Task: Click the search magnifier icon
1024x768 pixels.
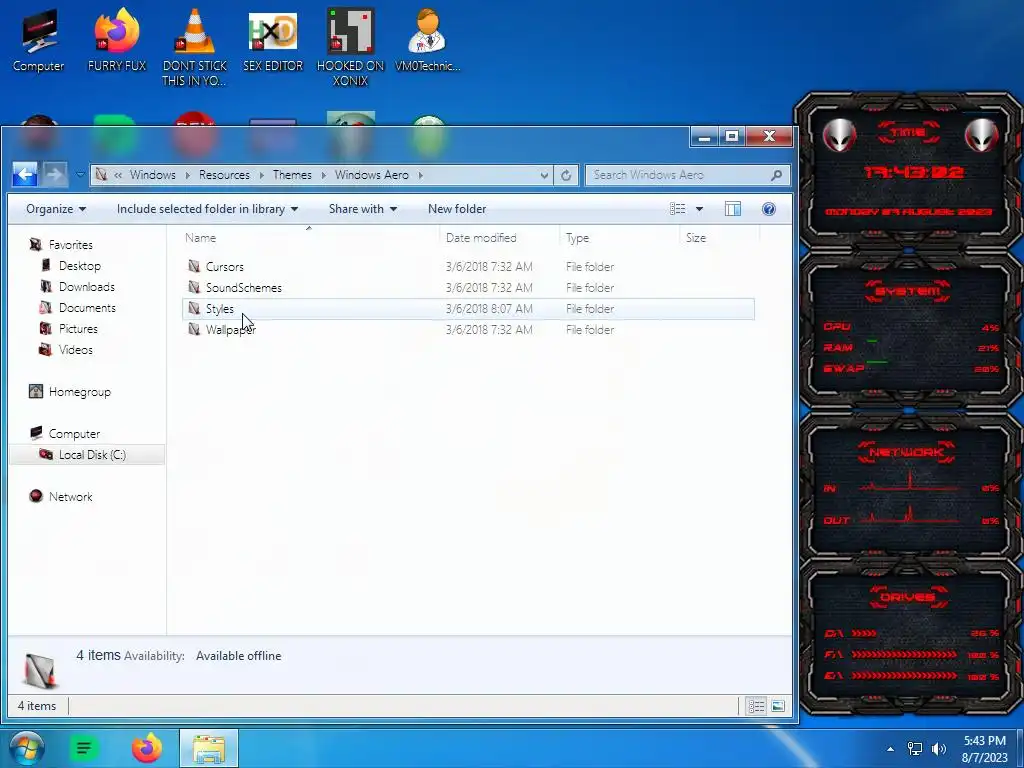Action: click(776, 175)
